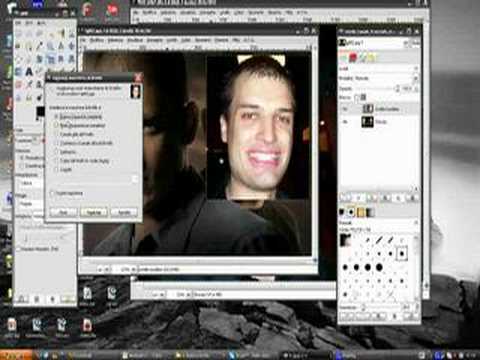Image resolution: width=480 pixels, height=360 pixels.
Task: Open the Layer (Livello) menu
Action: [x=172, y=40]
